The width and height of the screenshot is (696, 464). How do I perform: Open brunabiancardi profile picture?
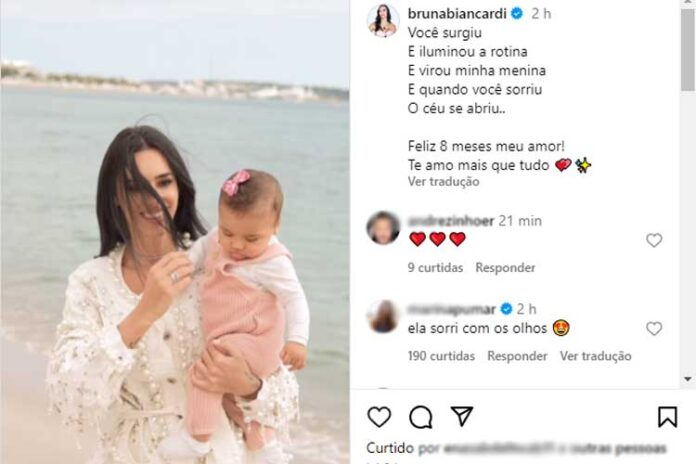pyautogui.click(x=383, y=20)
